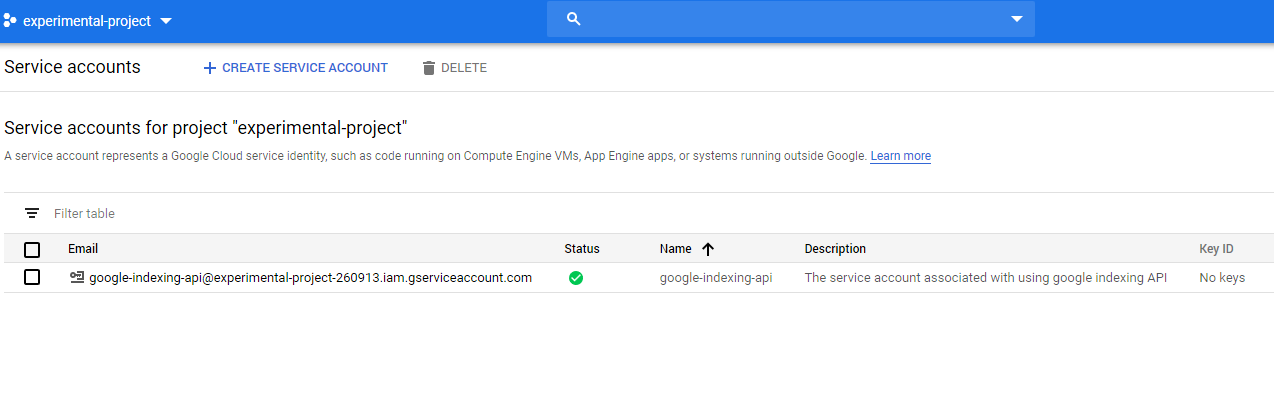
Task: Click the Name column header
Action: pyautogui.click(x=676, y=249)
